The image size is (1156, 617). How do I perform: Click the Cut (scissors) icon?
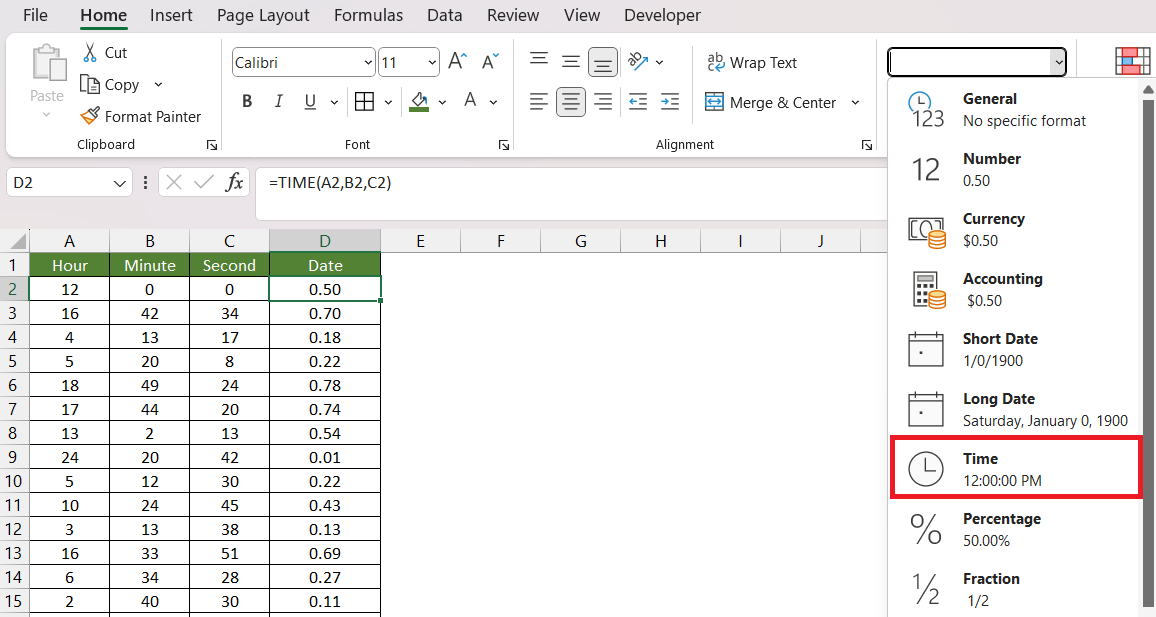(x=88, y=52)
